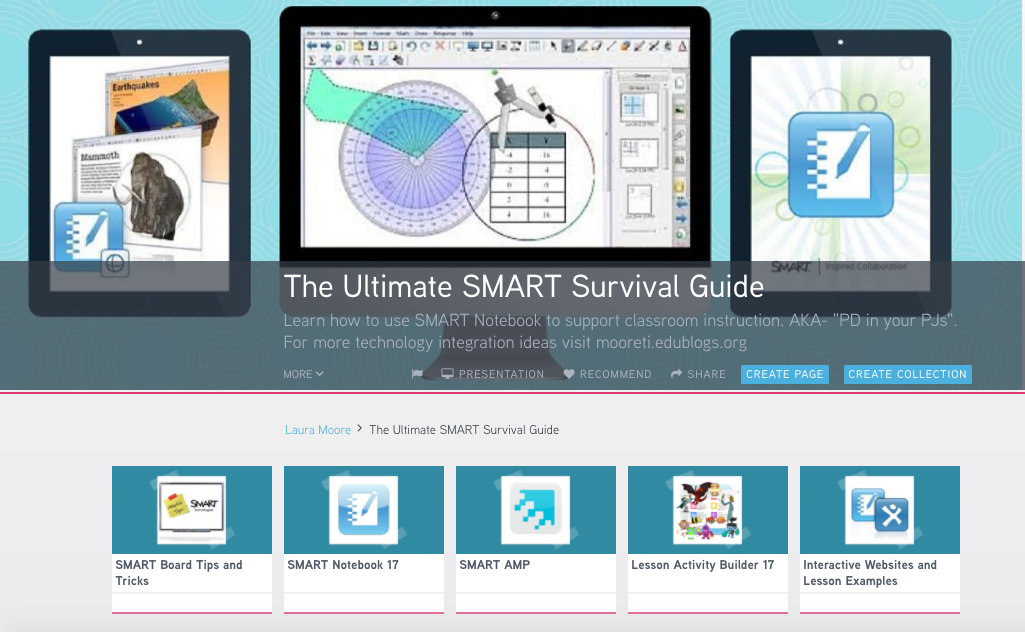Open Laura Moore's profile link in breadcrumb
The width and height of the screenshot is (1025, 632).
pos(318,429)
